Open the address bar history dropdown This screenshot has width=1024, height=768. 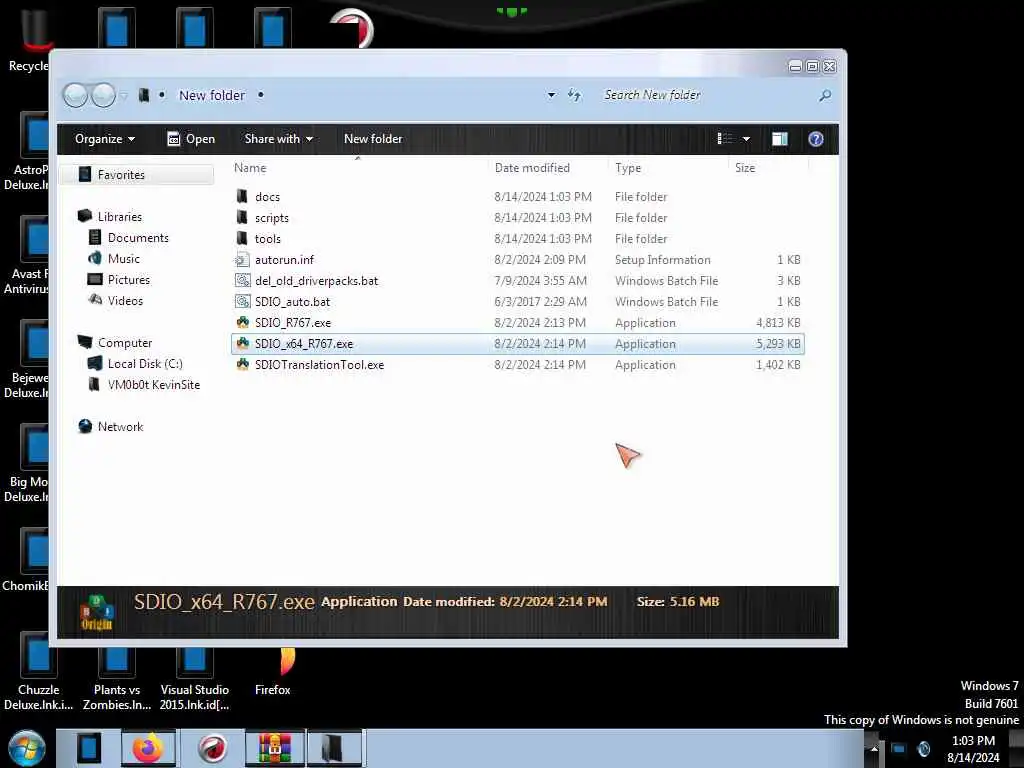click(x=551, y=95)
